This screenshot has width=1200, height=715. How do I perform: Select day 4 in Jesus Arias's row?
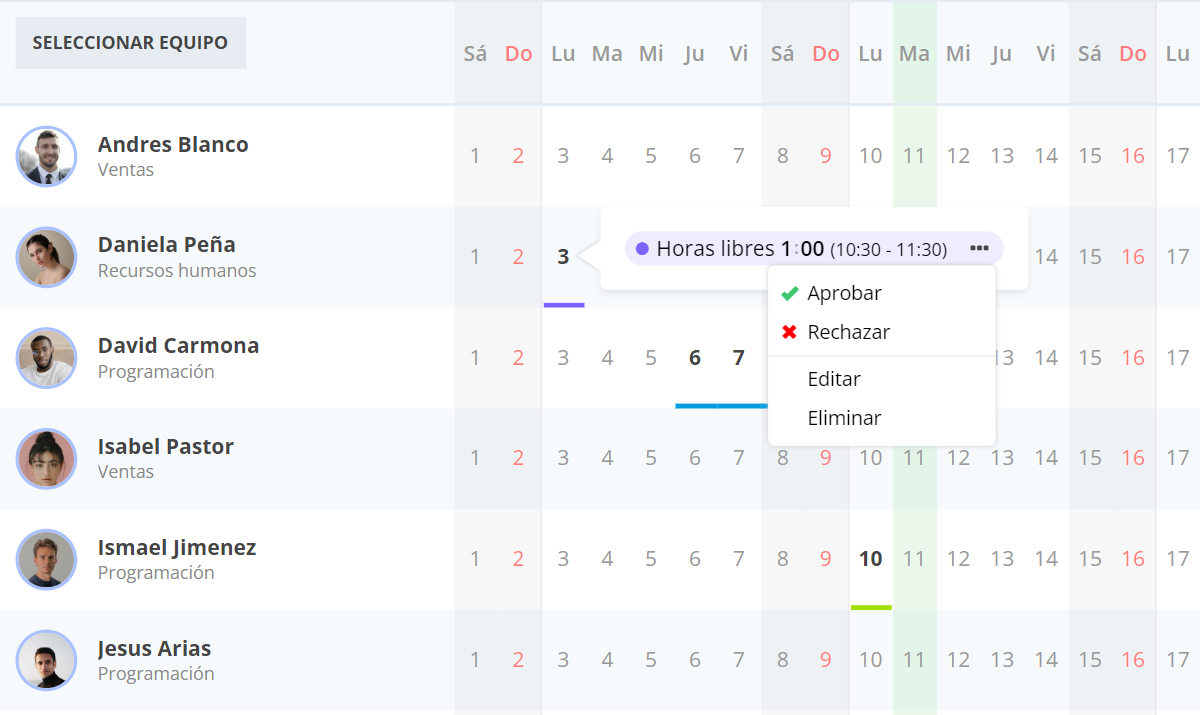(607, 660)
